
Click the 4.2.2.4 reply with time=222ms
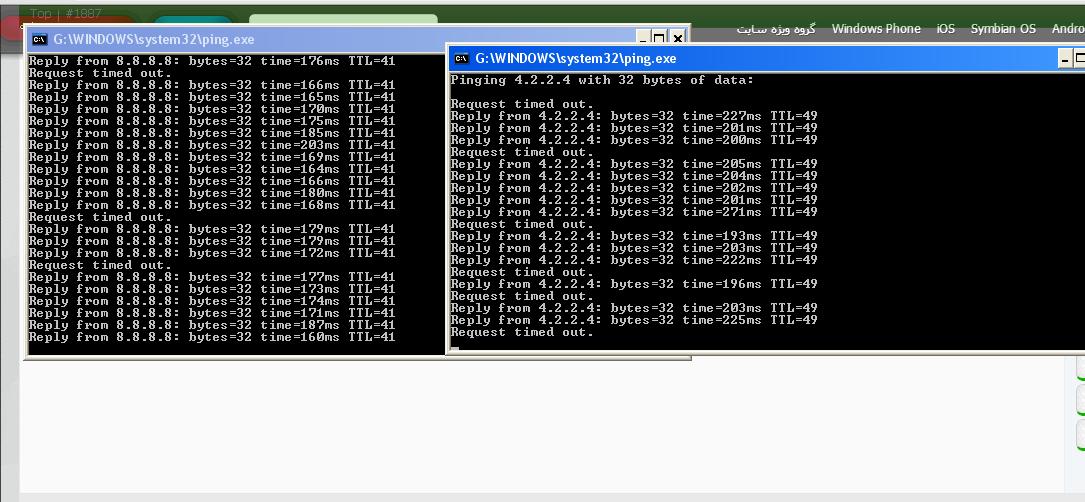634,260
